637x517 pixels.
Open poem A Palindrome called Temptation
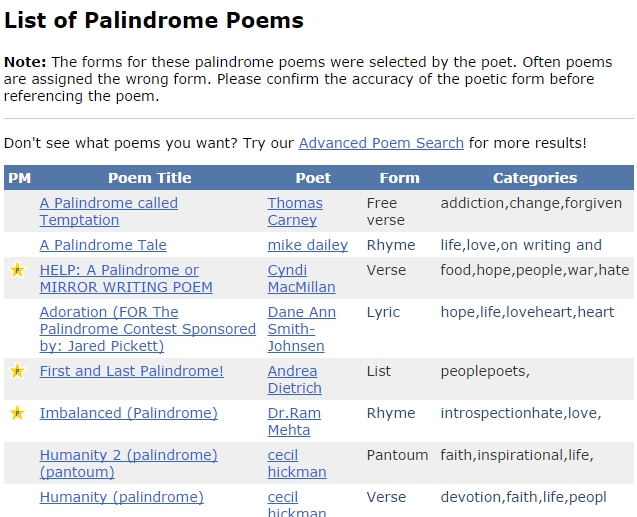(x=108, y=211)
